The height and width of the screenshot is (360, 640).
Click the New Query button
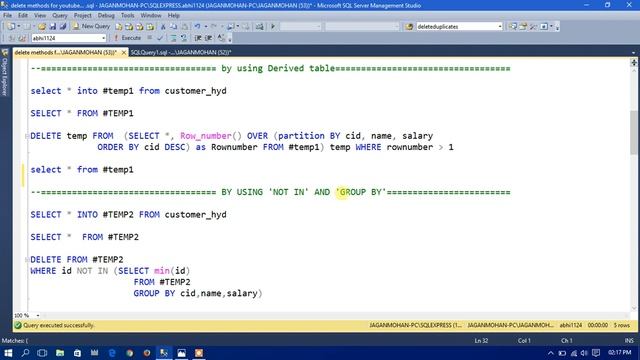click(x=91, y=27)
